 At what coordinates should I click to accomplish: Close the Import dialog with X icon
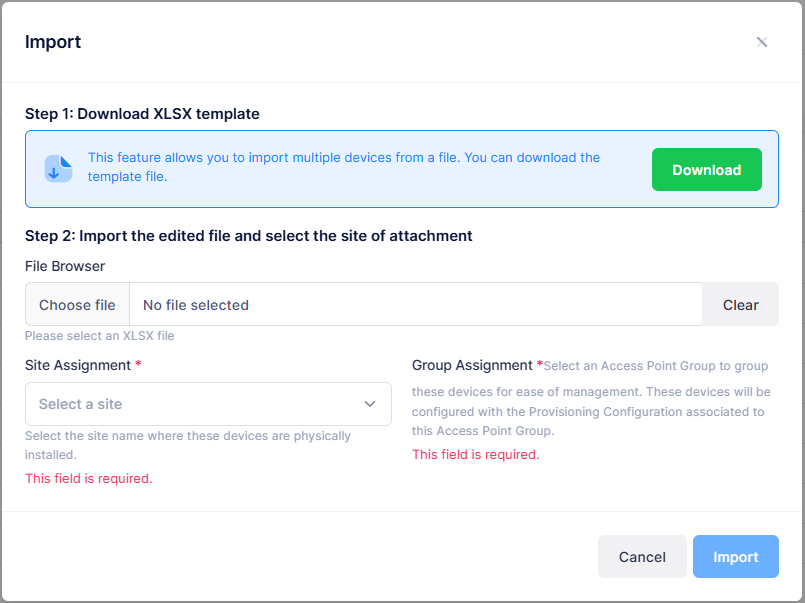[x=762, y=42]
